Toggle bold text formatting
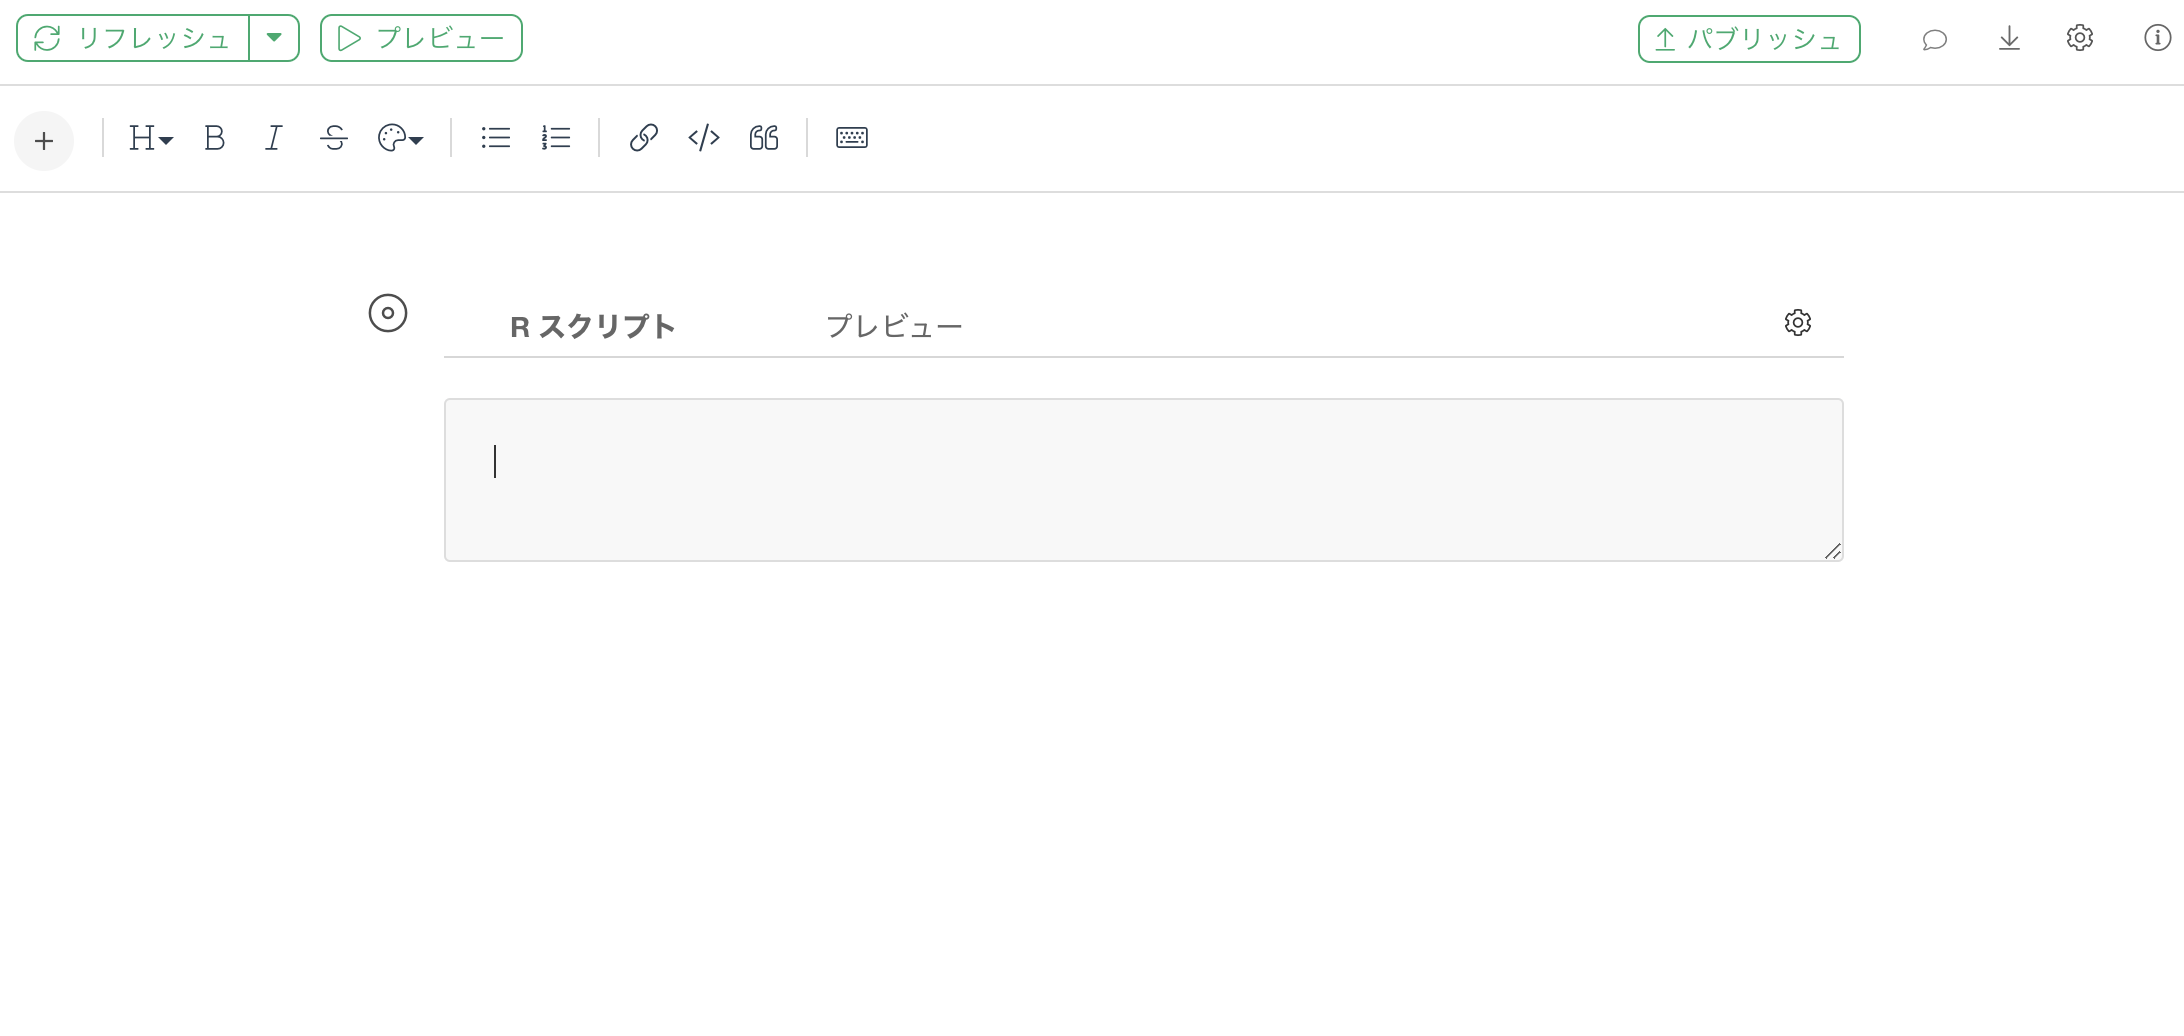This screenshot has height=1036, width=2184. click(x=214, y=138)
